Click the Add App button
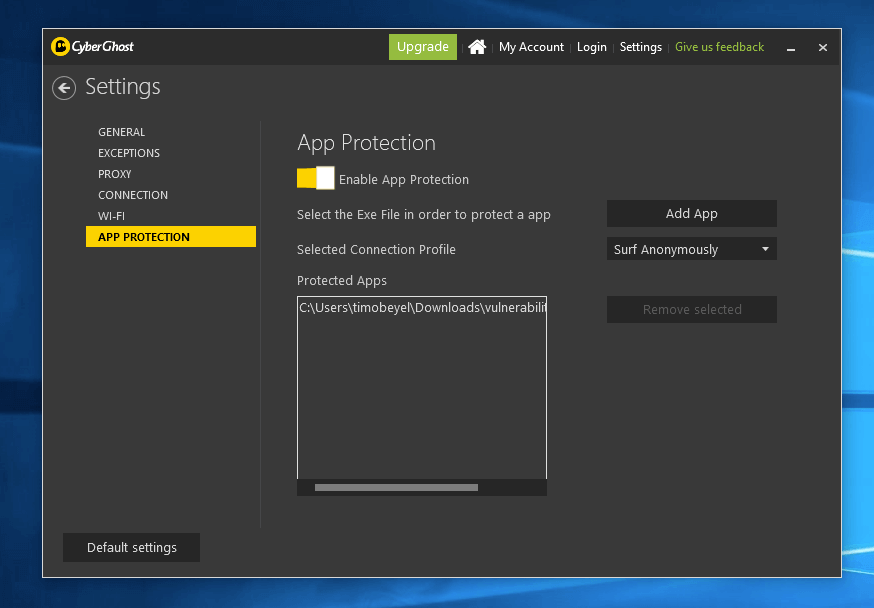 [692, 213]
